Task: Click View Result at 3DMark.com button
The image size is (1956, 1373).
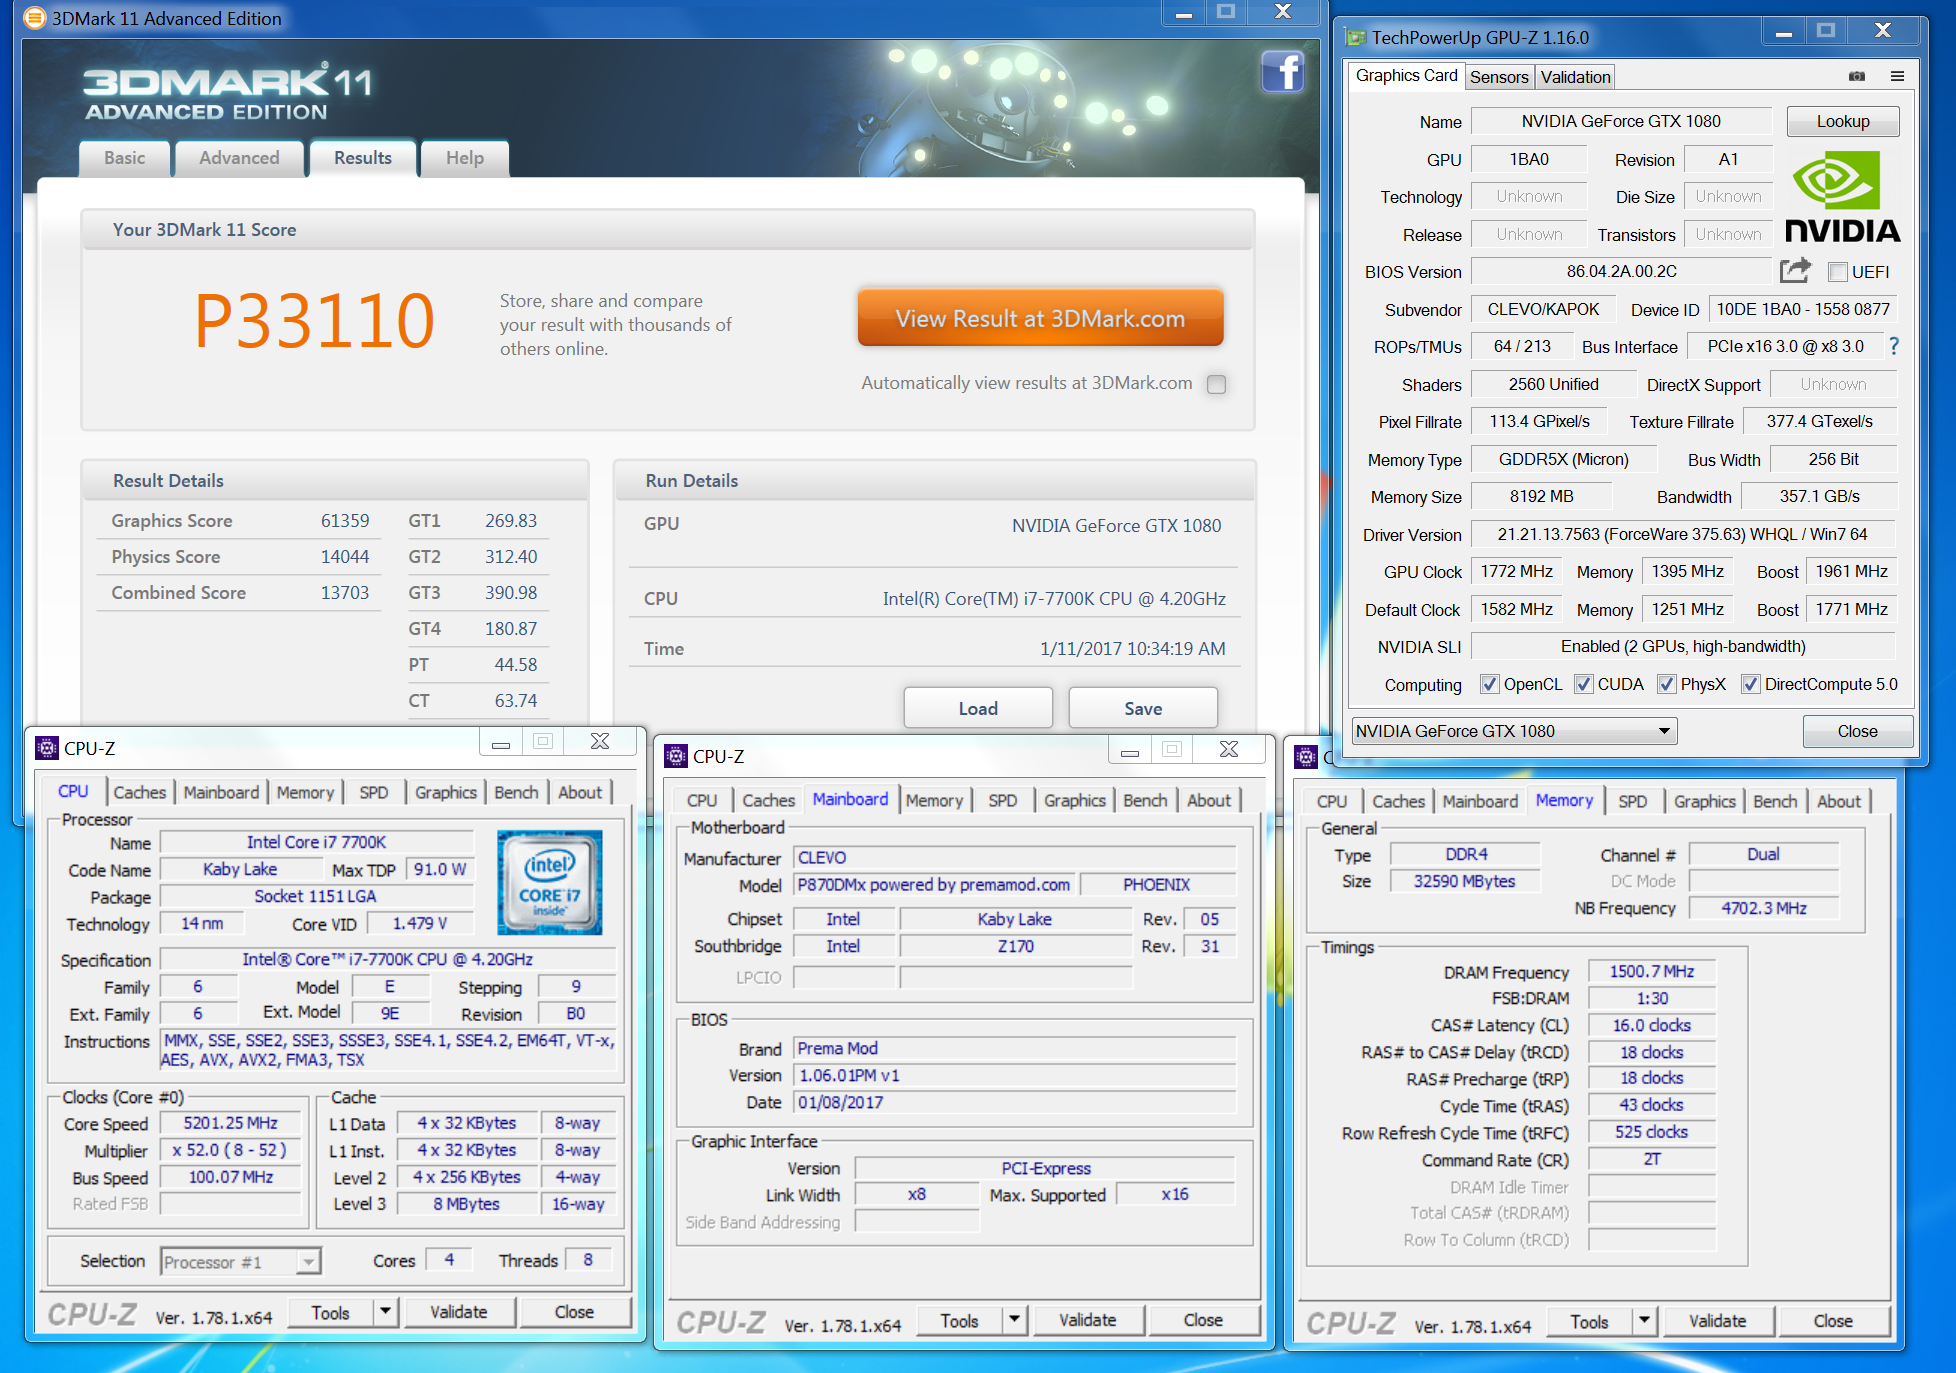Action: point(1040,318)
